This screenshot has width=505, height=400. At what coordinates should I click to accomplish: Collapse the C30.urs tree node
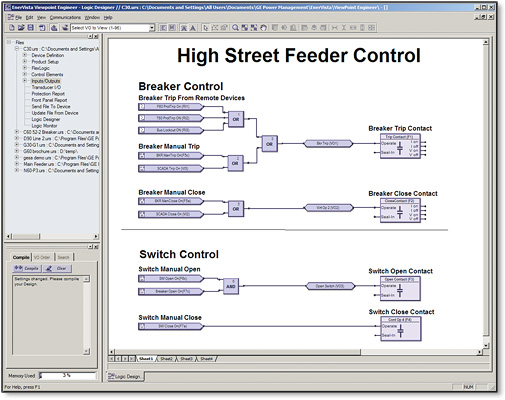tap(17, 49)
